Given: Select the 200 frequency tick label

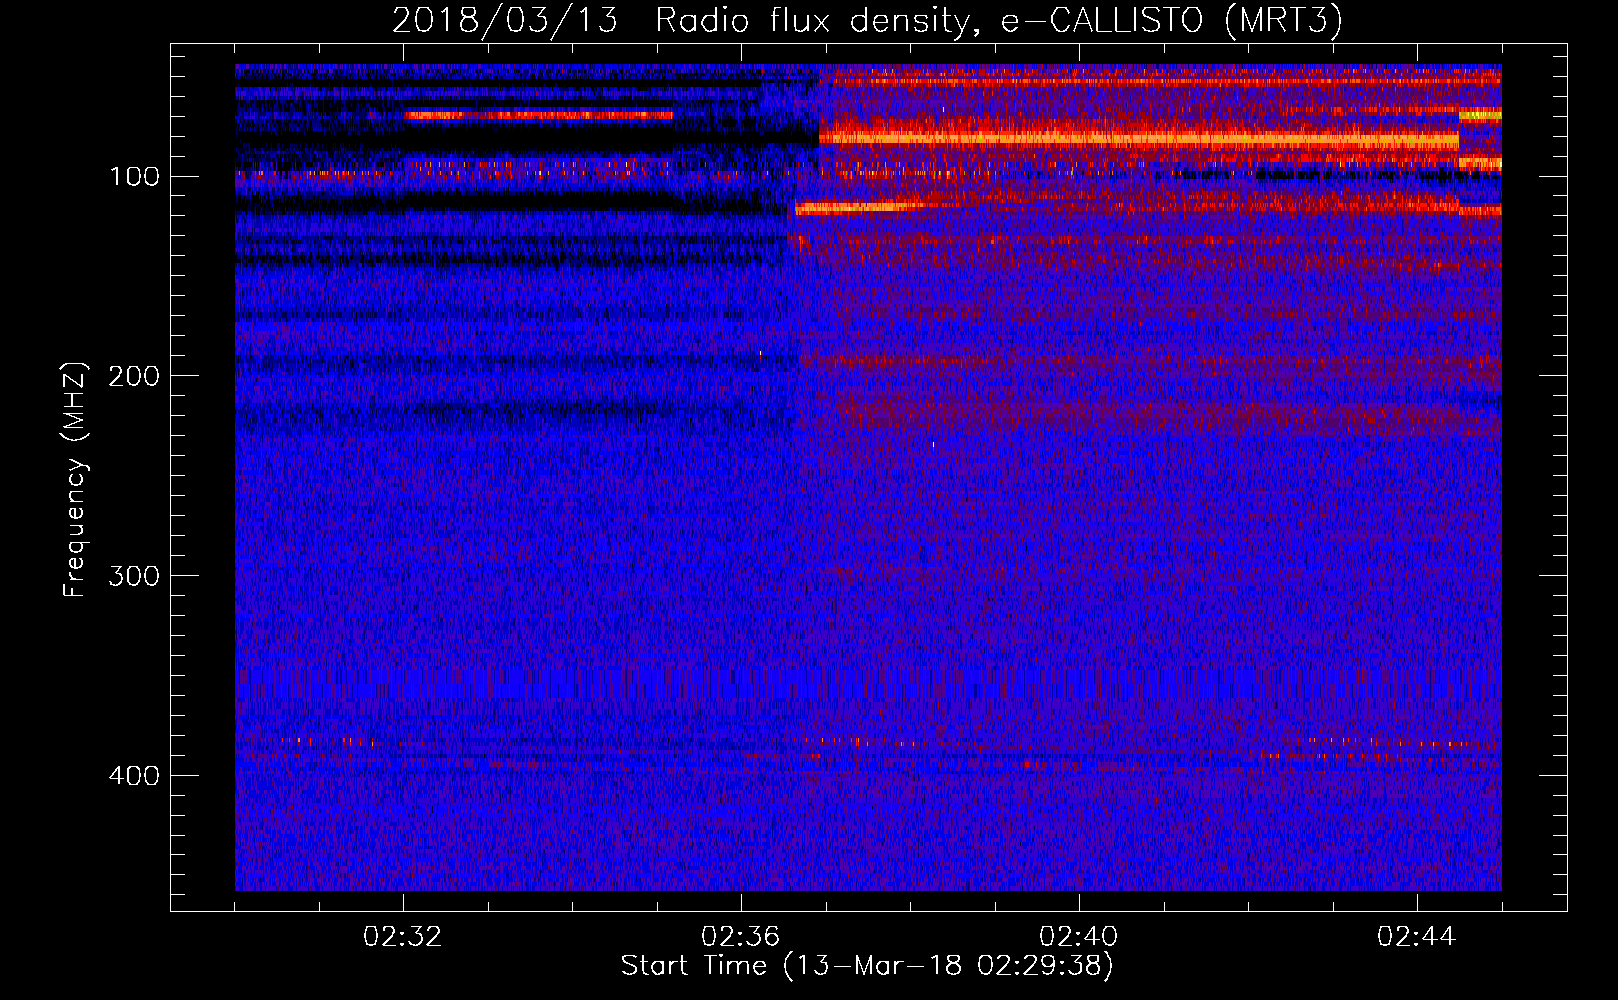Looking at the screenshot, I should tap(133, 377).
